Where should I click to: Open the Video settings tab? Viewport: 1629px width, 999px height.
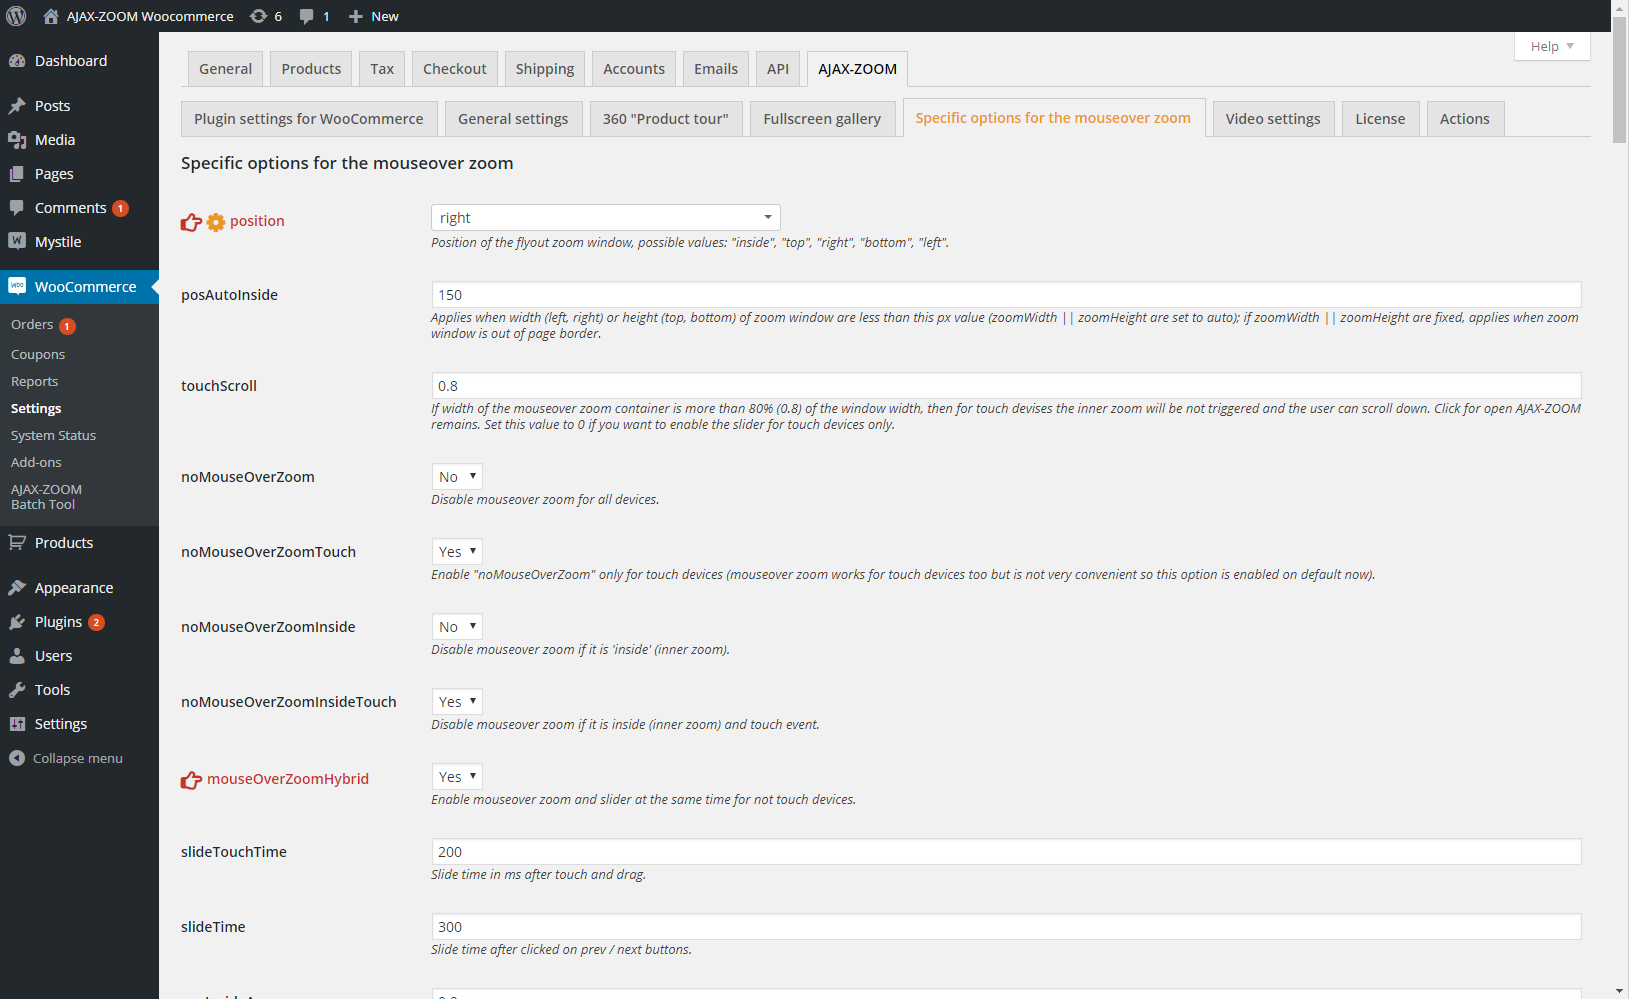point(1273,119)
